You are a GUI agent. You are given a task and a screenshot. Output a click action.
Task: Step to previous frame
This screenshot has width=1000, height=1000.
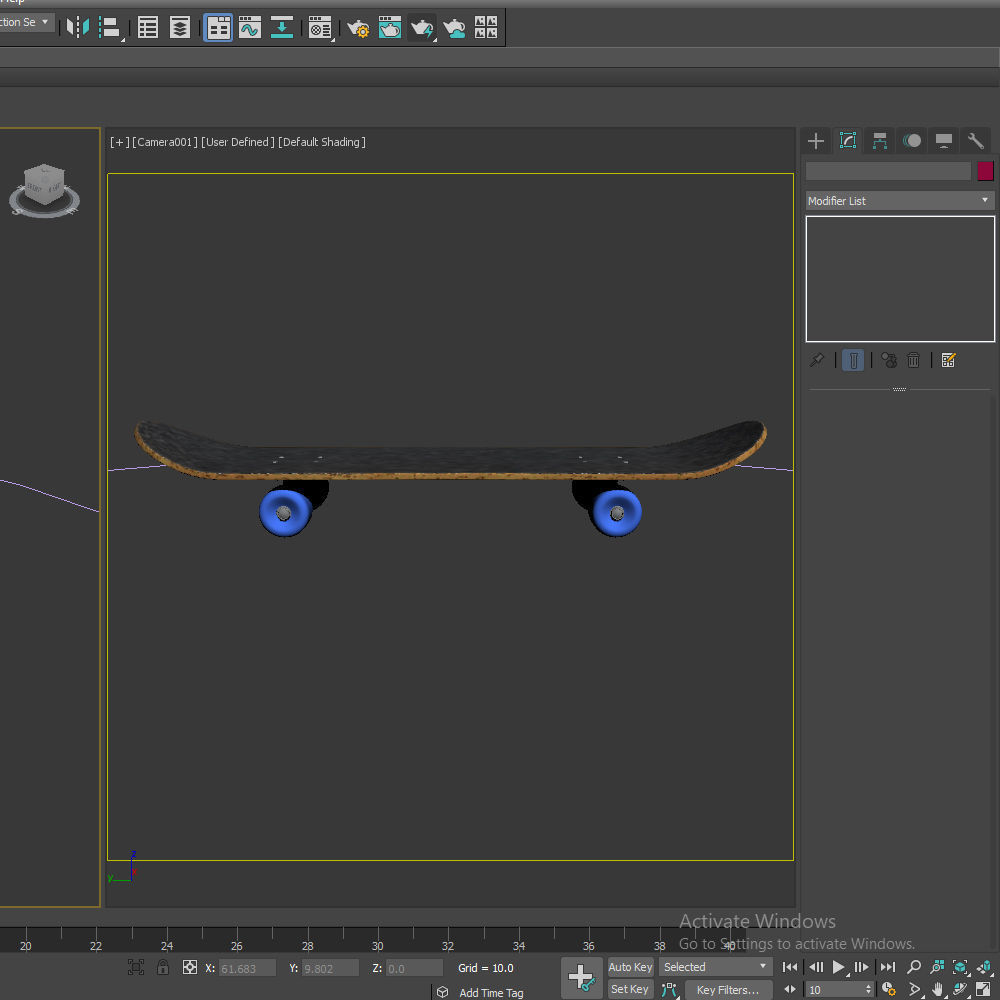coord(816,967)
